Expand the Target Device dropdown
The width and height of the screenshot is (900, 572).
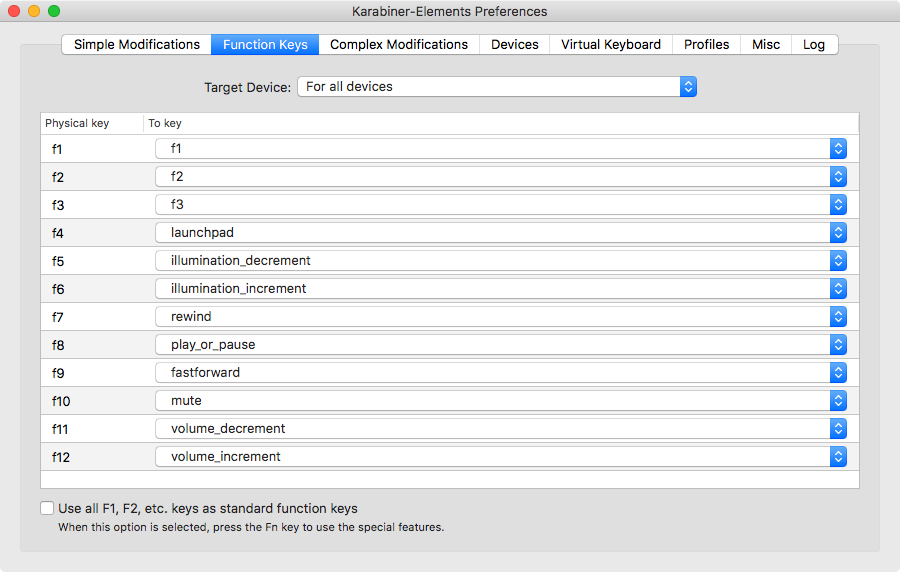click(x=496, y=87)
